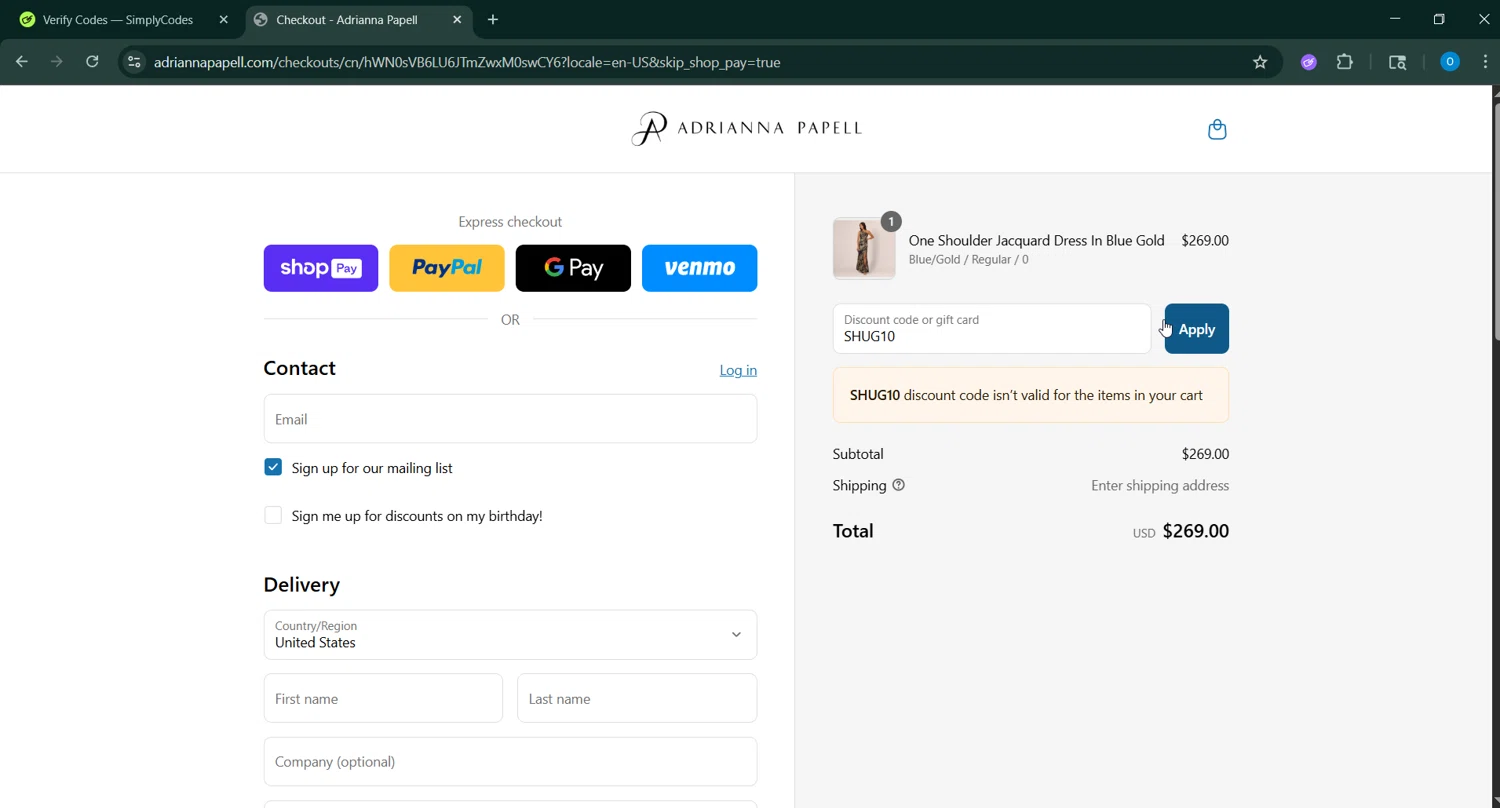
Task: Focus the Email input field
Action: 510,419
